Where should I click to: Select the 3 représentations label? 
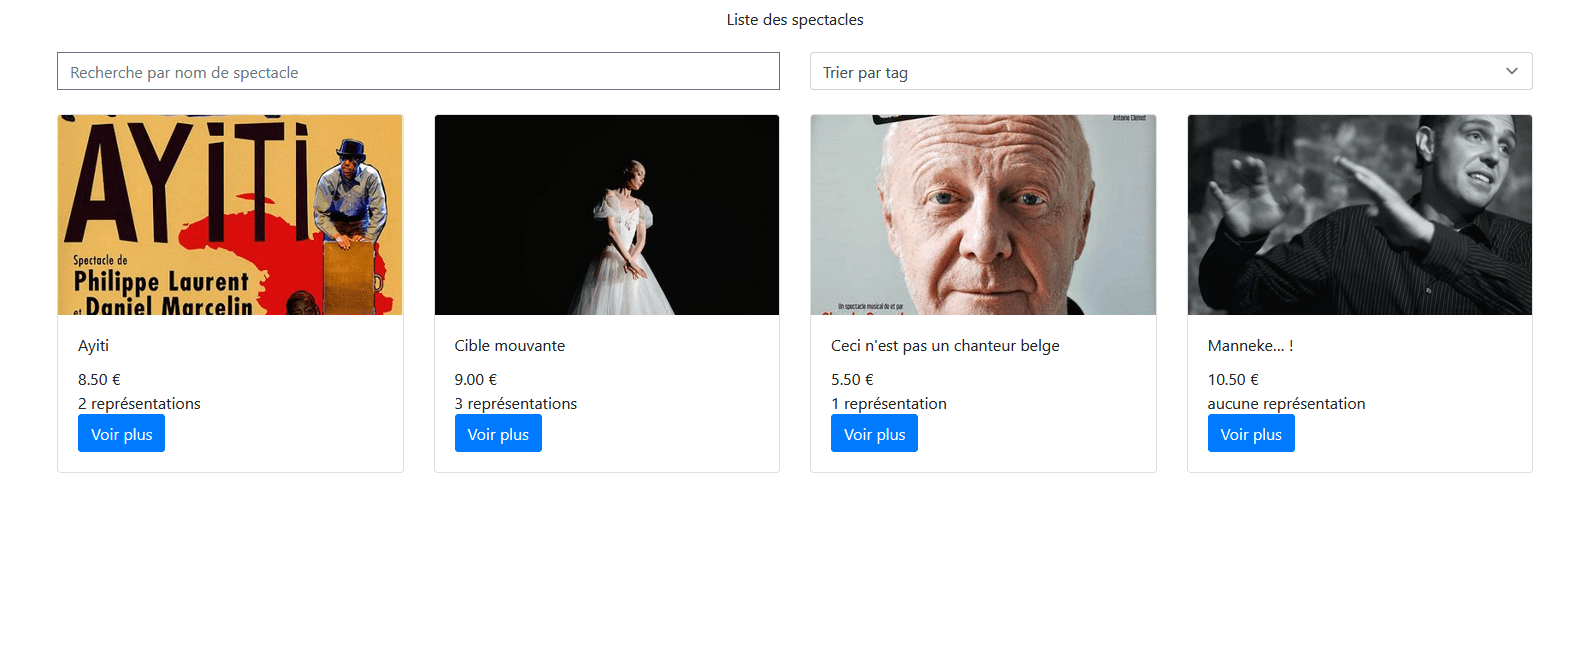[x=516, y=404]
